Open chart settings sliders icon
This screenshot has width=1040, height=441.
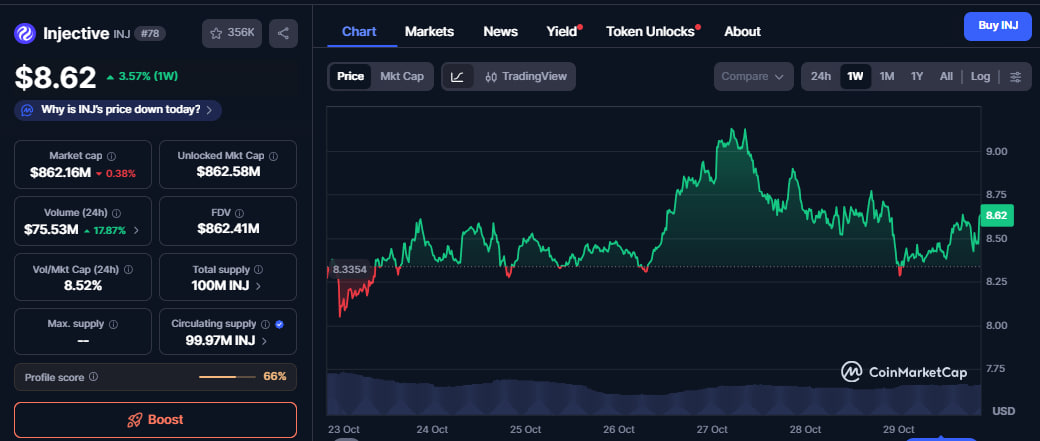coord(1015,77)
